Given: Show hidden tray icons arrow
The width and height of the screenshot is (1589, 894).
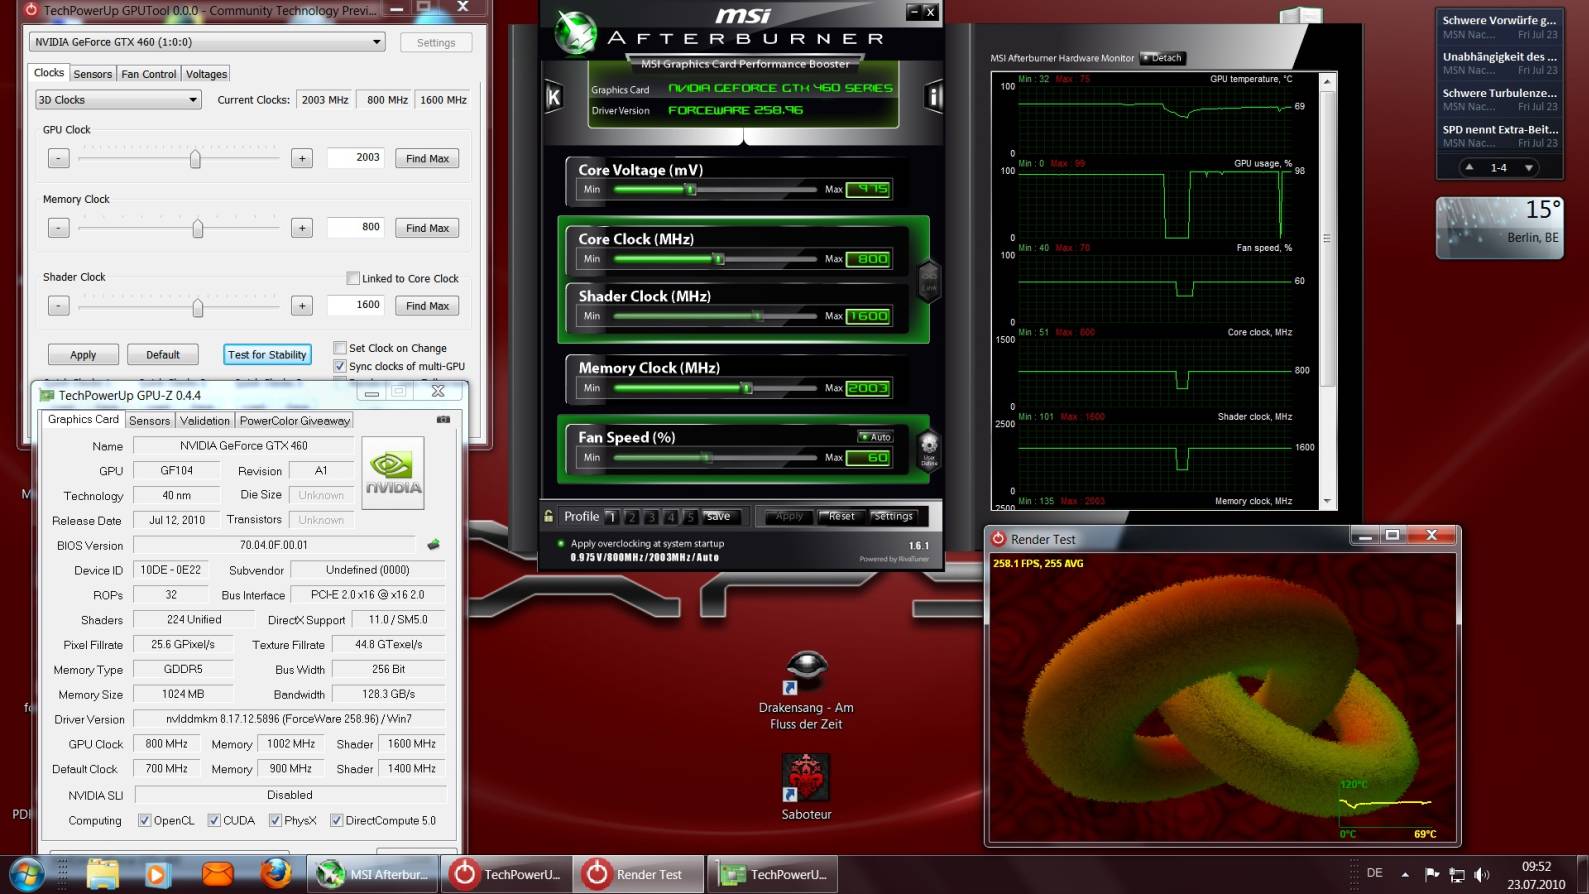Looking at the screenshot, I should [x=1405, y=875].
